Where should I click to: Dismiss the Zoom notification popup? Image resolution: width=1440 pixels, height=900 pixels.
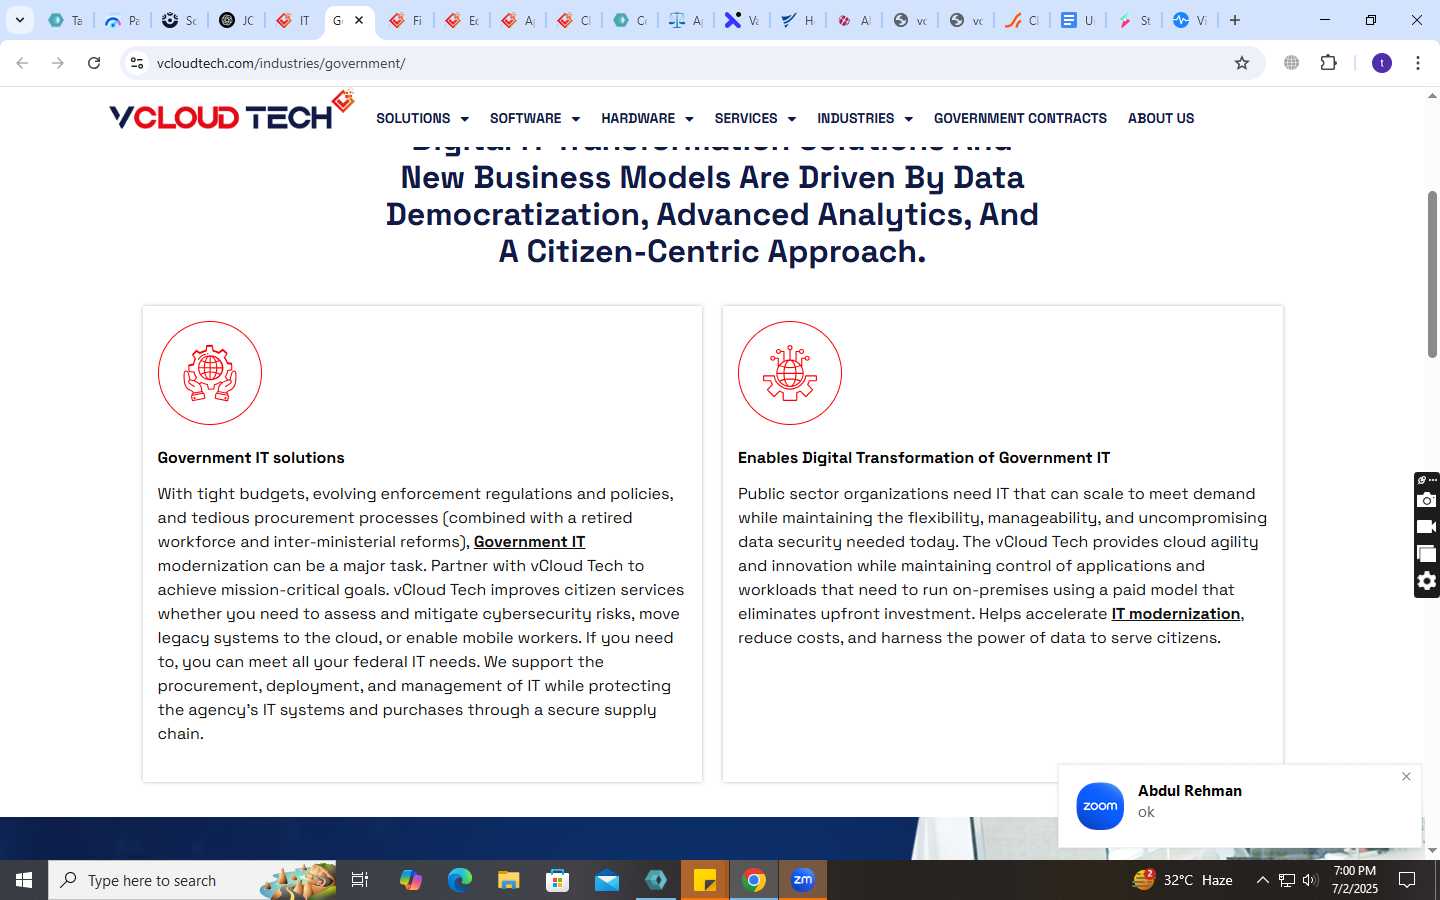click(1406, 776)
